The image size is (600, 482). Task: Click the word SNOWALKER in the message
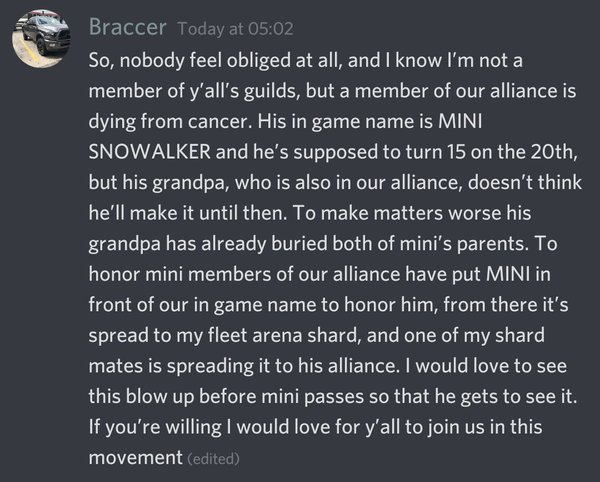pyautogui.click(x=149, y=162)
